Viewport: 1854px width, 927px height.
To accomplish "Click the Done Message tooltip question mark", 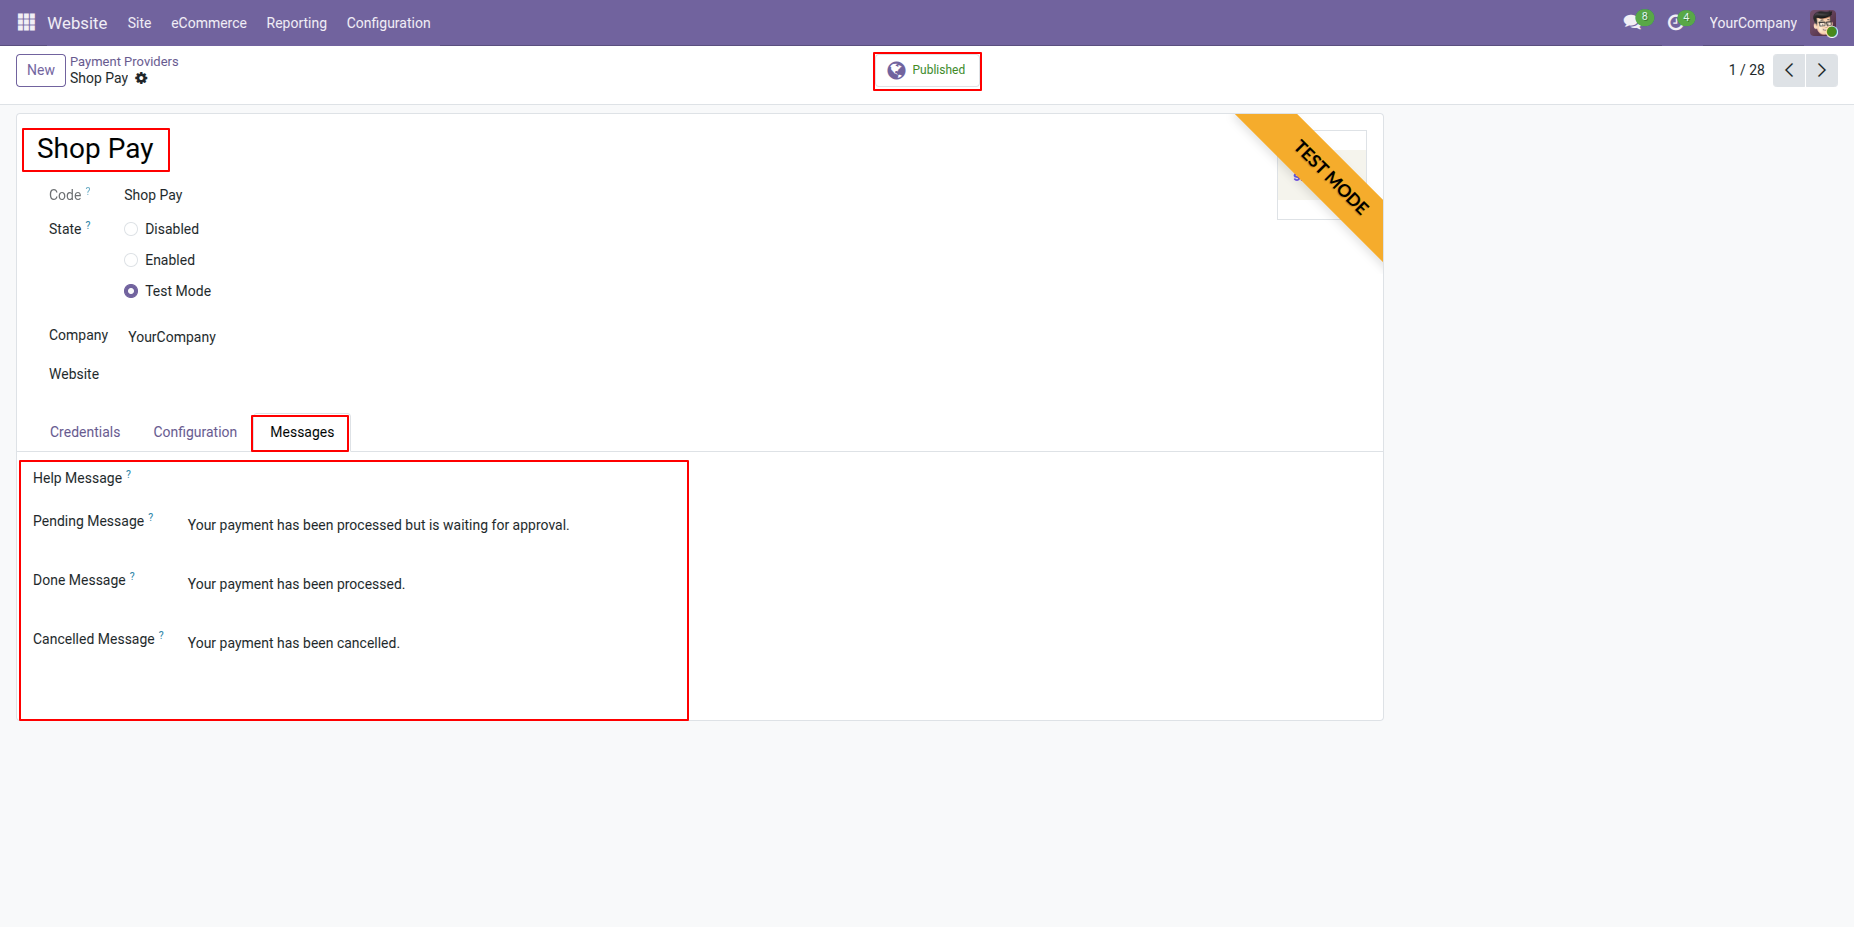I will click(x=133, y=575).
